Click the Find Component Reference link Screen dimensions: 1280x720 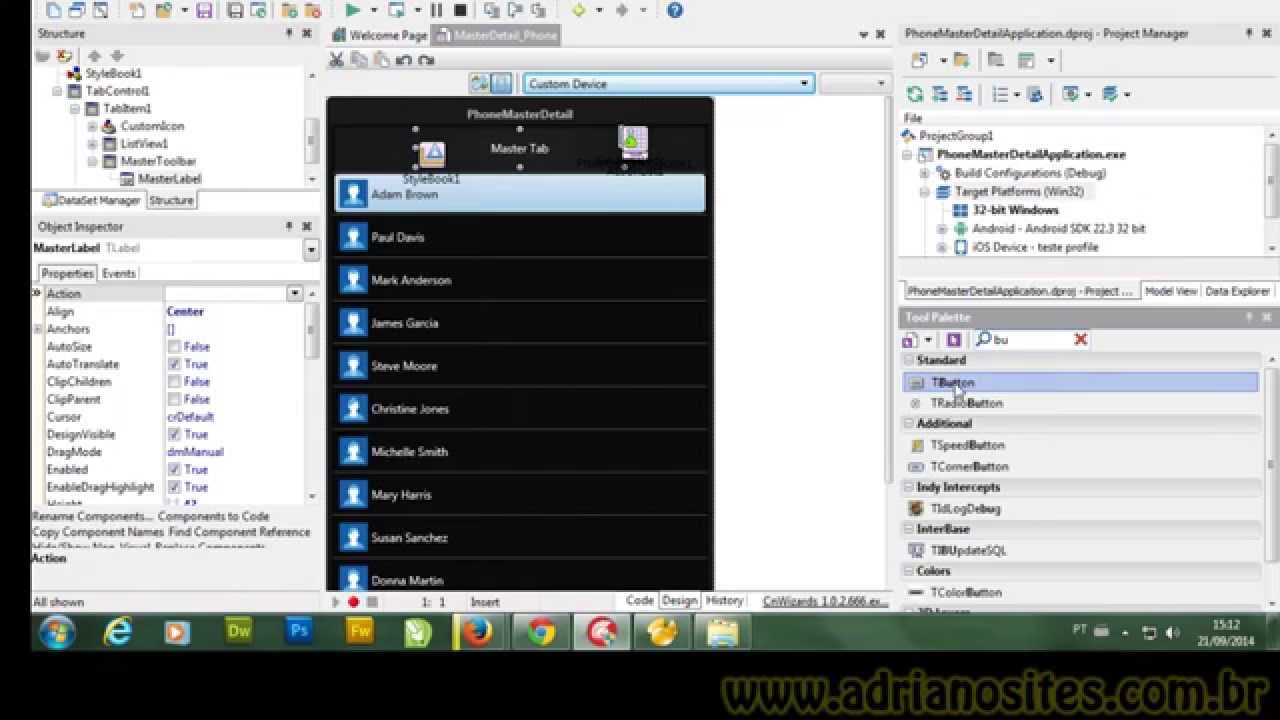click(x=239, y=532)
